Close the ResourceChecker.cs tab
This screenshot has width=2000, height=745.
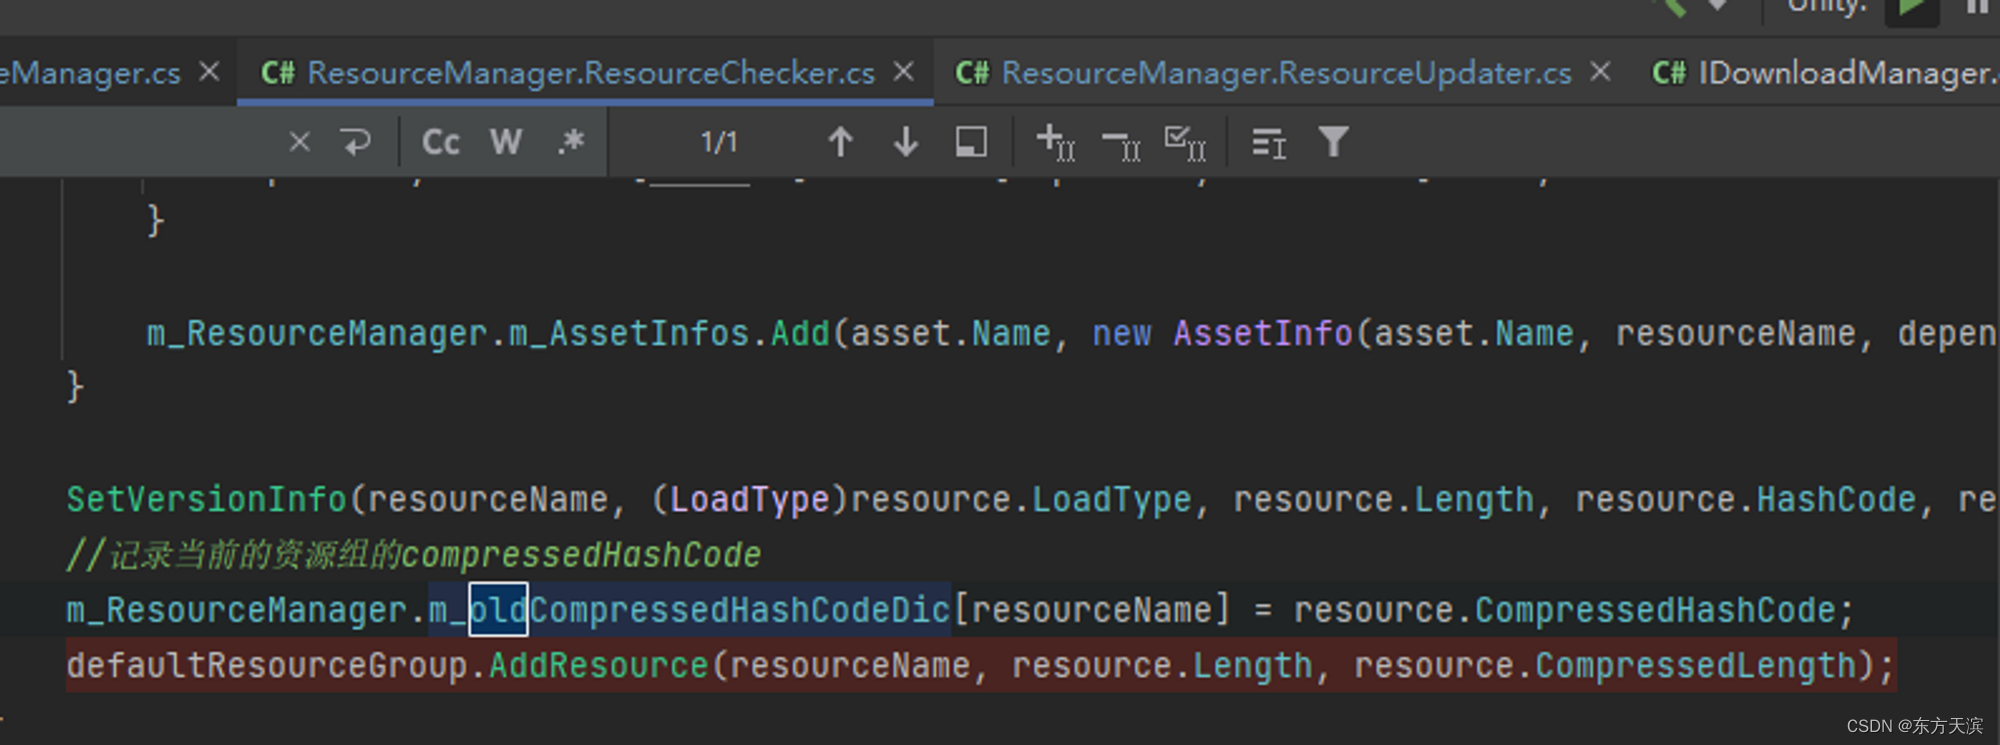(904, 71)
